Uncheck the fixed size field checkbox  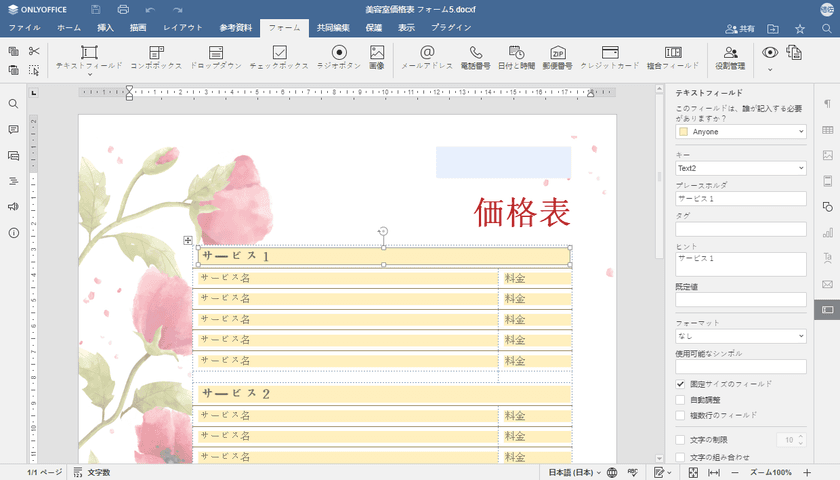click(681, 384)
